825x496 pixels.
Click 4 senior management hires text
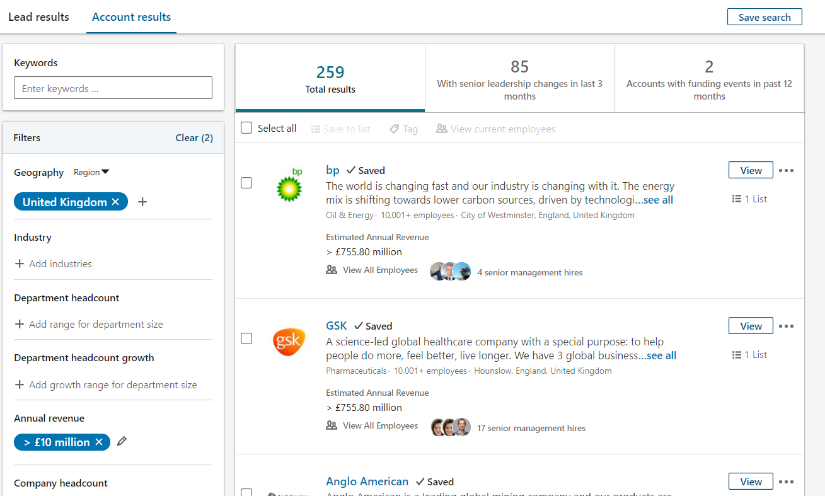click(x=530, y=272)
